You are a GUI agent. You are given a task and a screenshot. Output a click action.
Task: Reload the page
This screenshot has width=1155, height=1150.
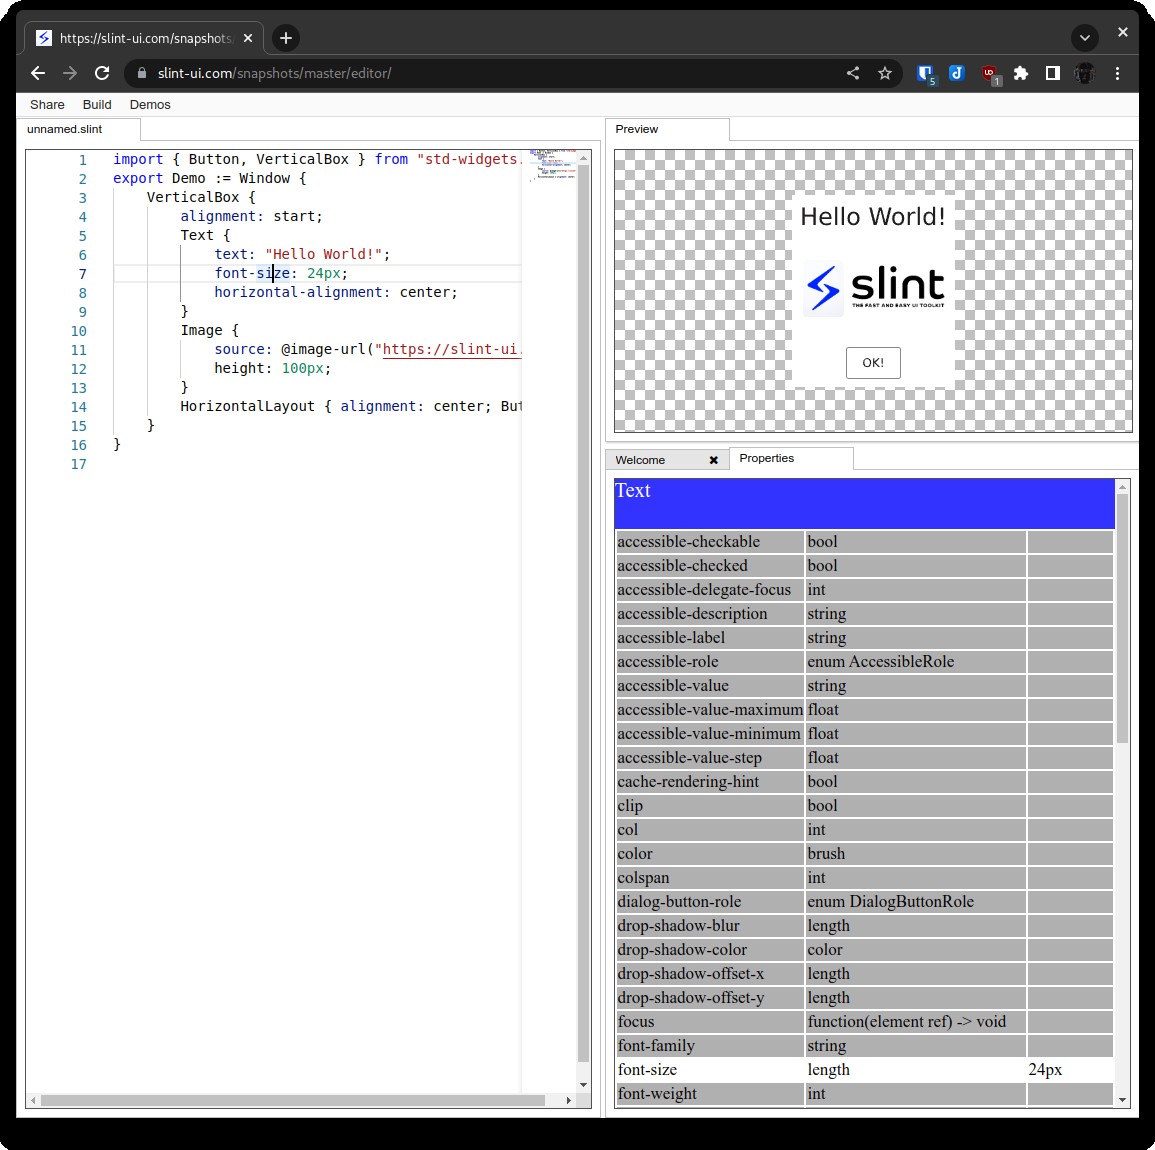click(x=102, y=73)
